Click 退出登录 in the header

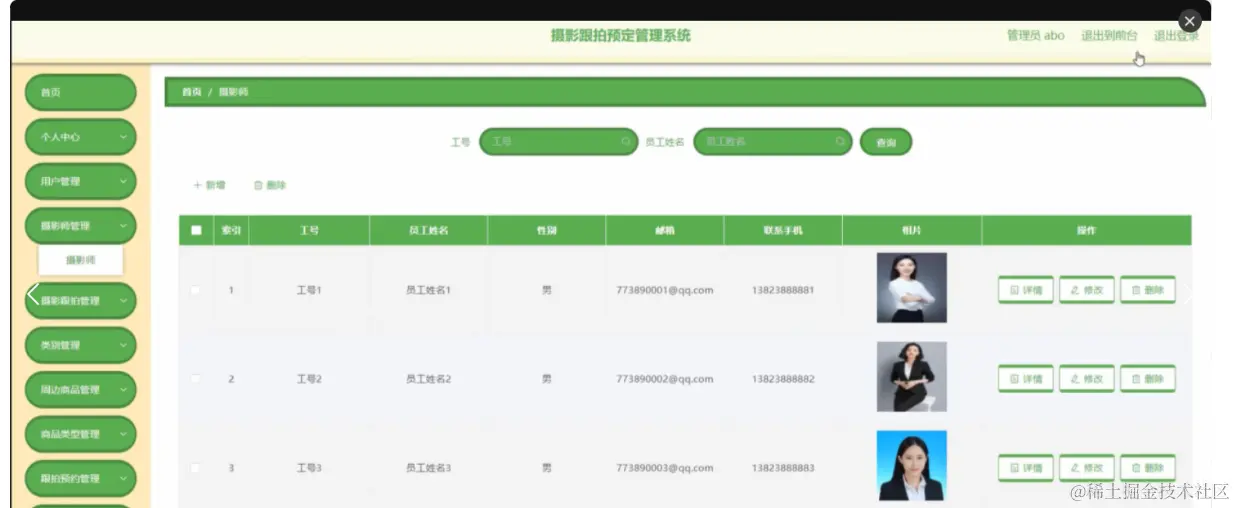(1176, 36)
